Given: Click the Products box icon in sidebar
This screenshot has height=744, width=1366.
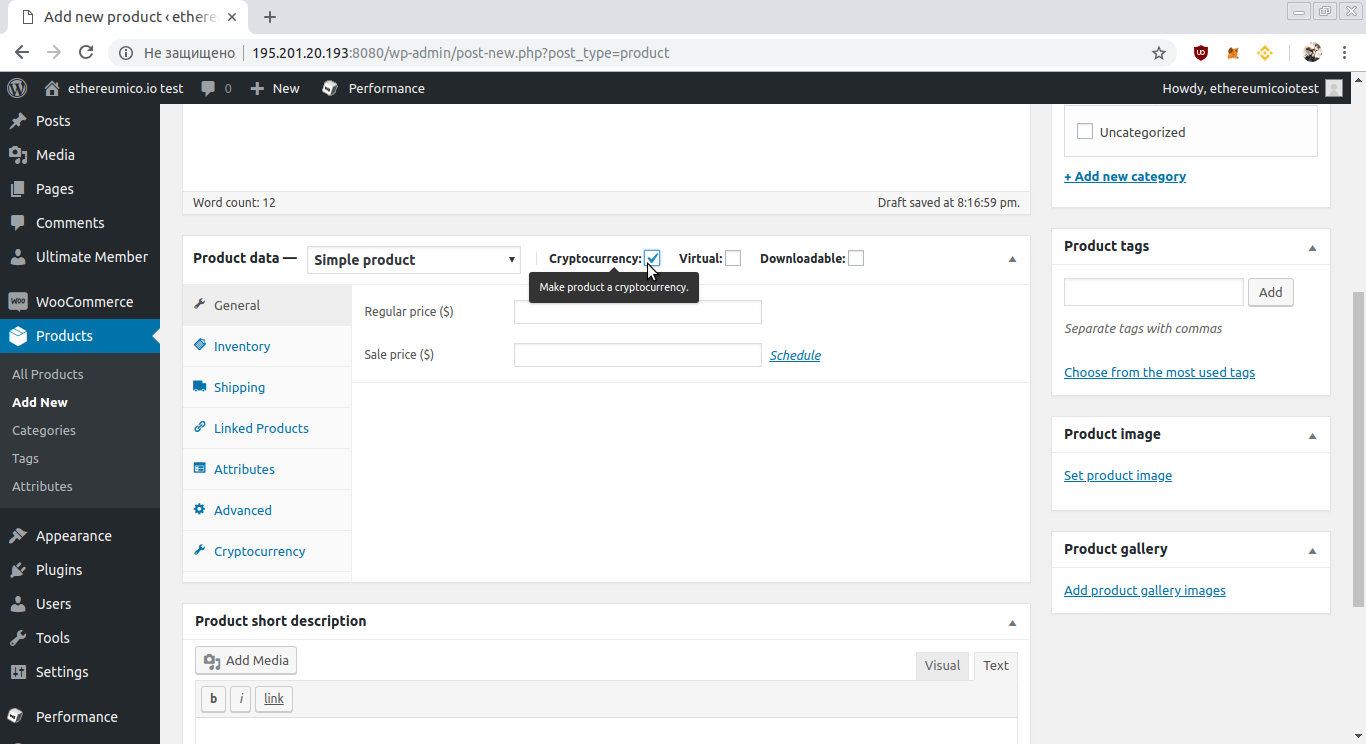Looking at the screenshot, I should click(17, 336).
